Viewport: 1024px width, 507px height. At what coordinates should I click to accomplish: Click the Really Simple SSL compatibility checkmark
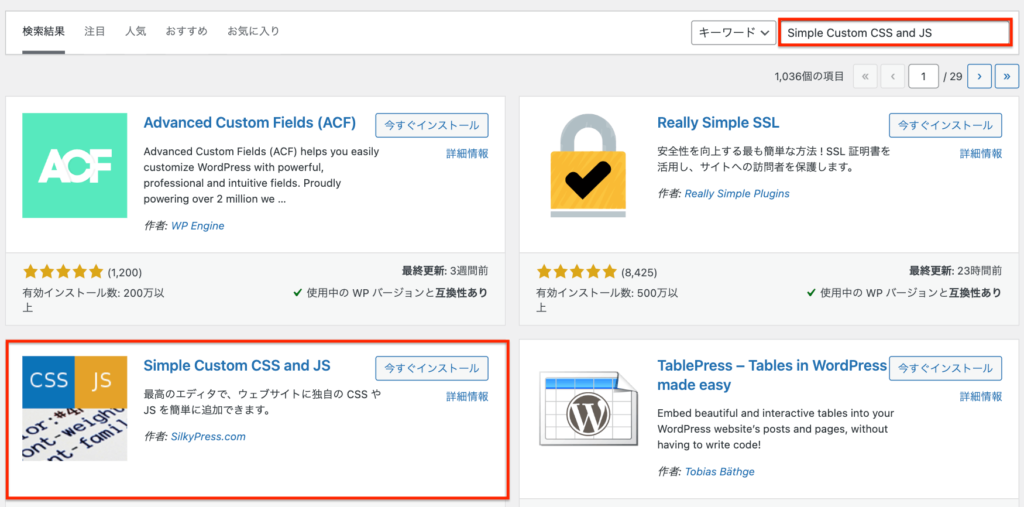tap(811, 293)
